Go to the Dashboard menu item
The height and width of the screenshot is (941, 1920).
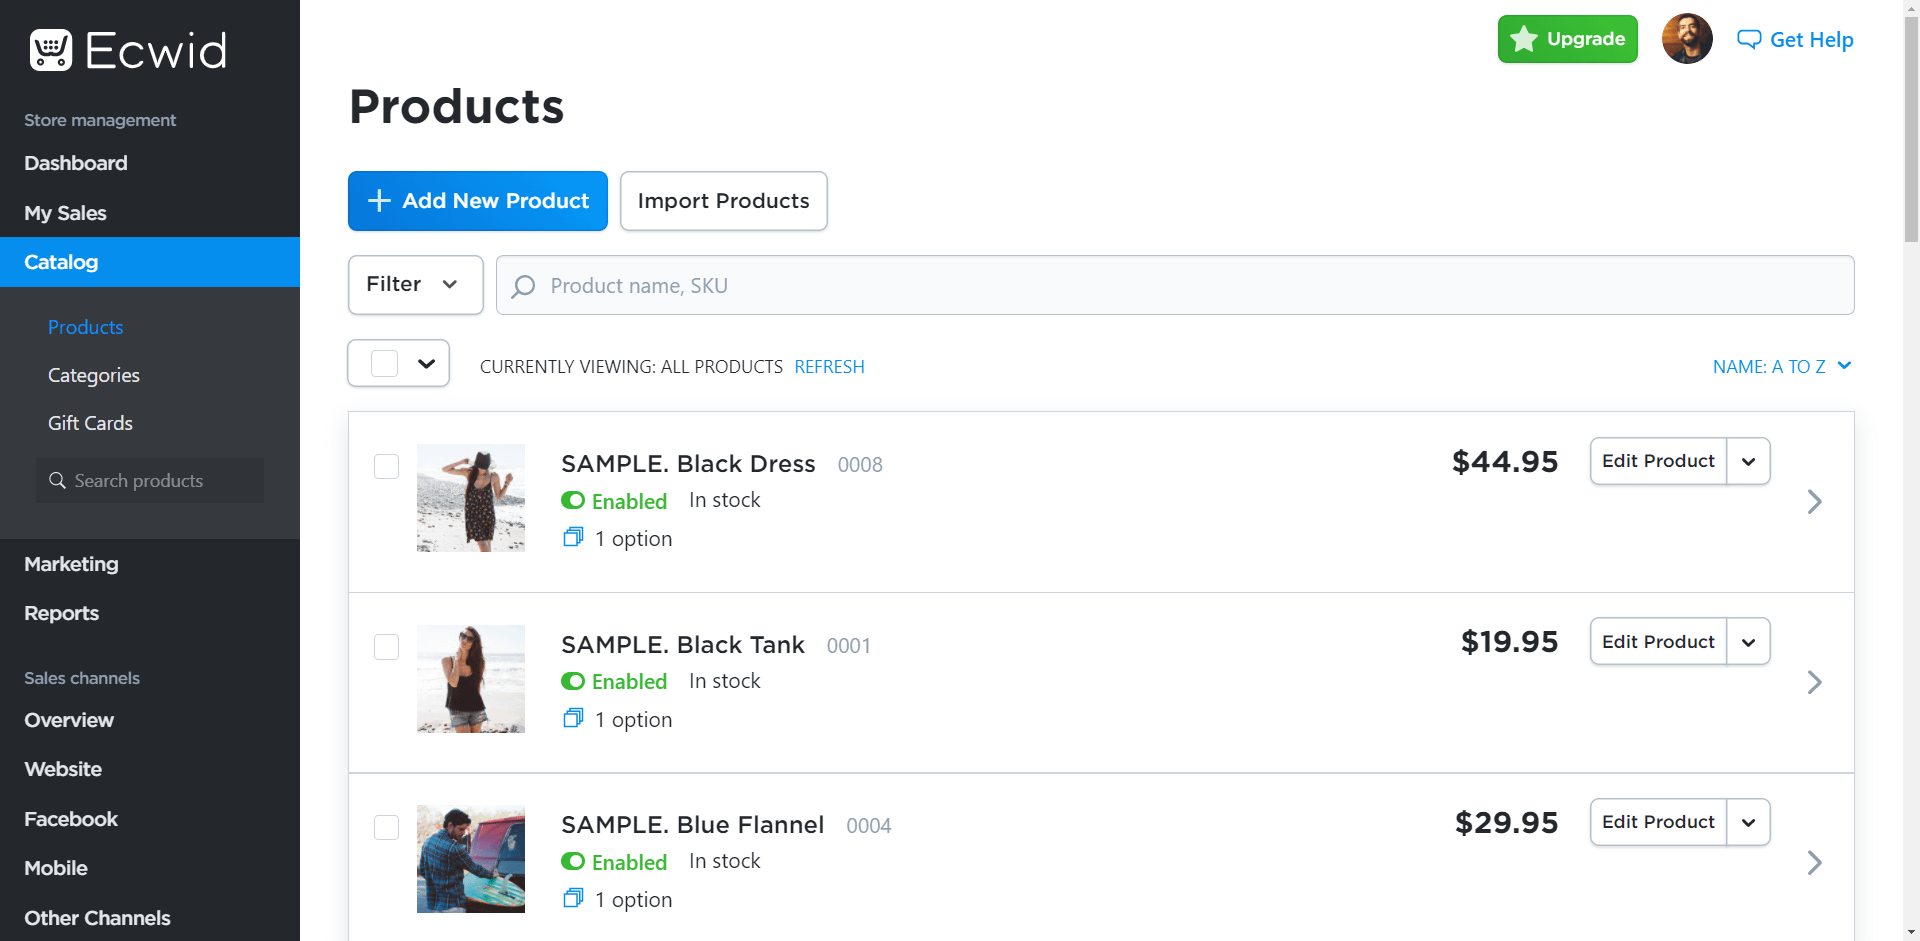pyautogui.click(x=76, y=163)
